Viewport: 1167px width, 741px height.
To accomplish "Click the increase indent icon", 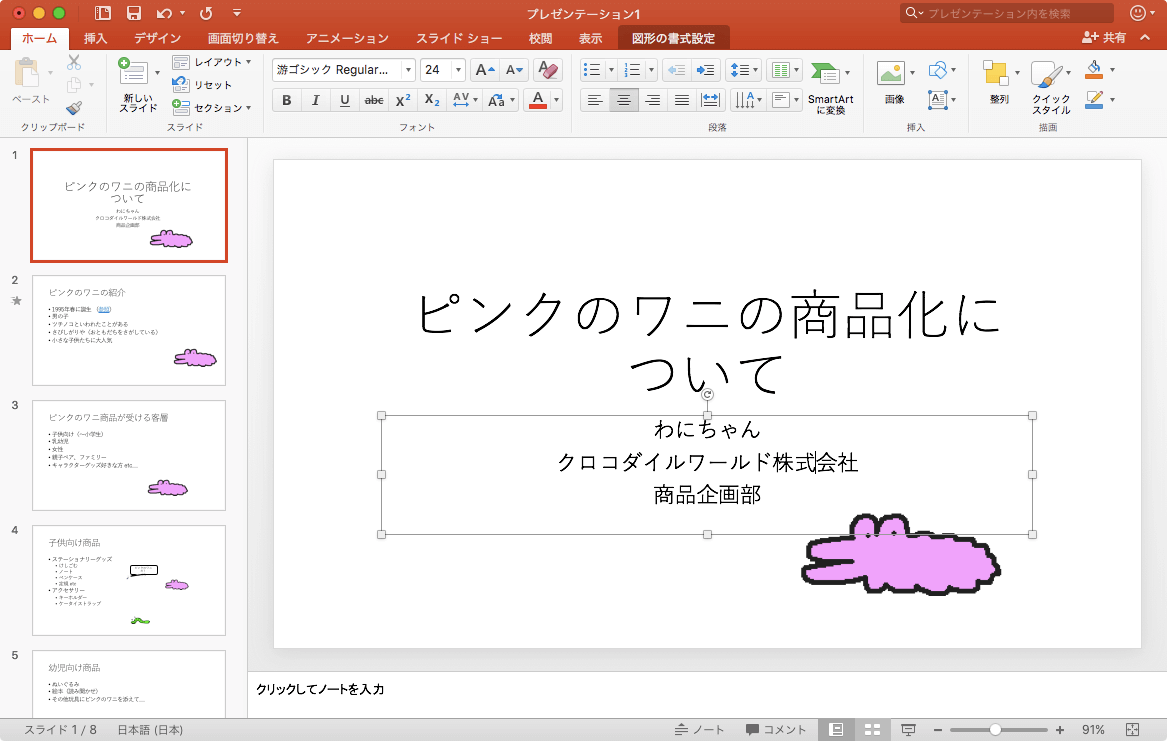I will [706, 70].
